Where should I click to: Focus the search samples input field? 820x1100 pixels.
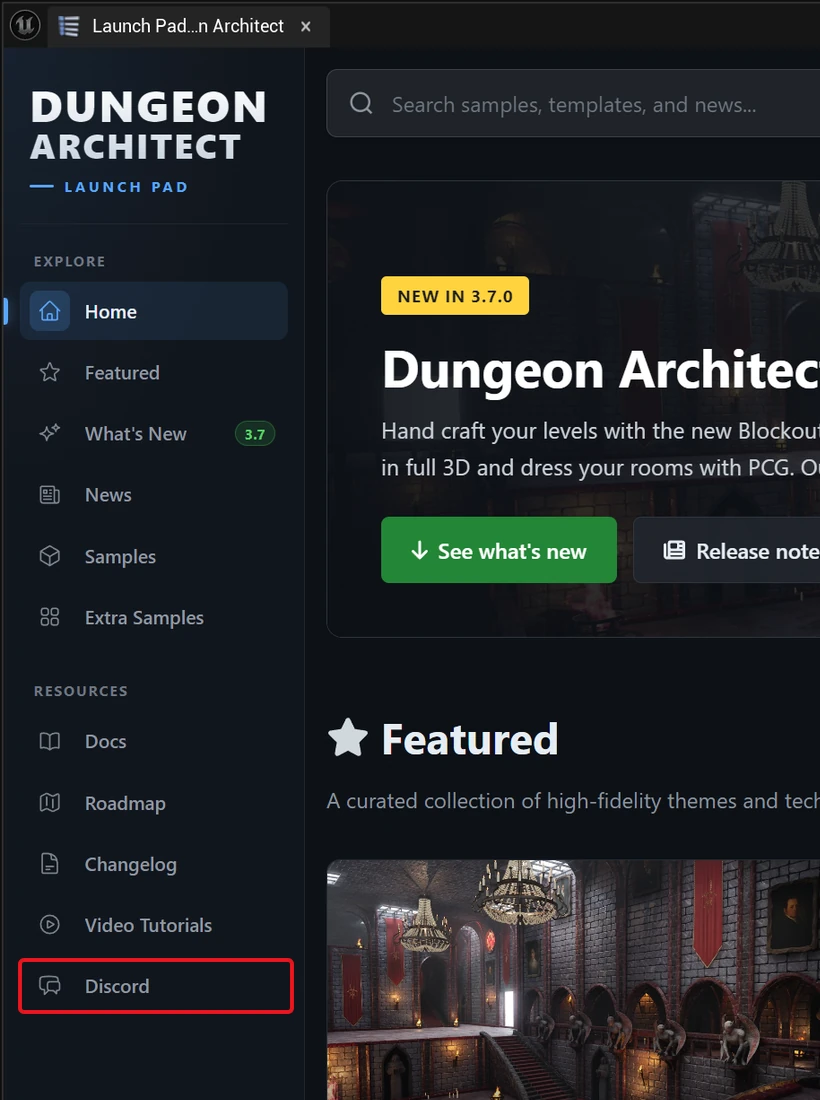click(573, 104)
